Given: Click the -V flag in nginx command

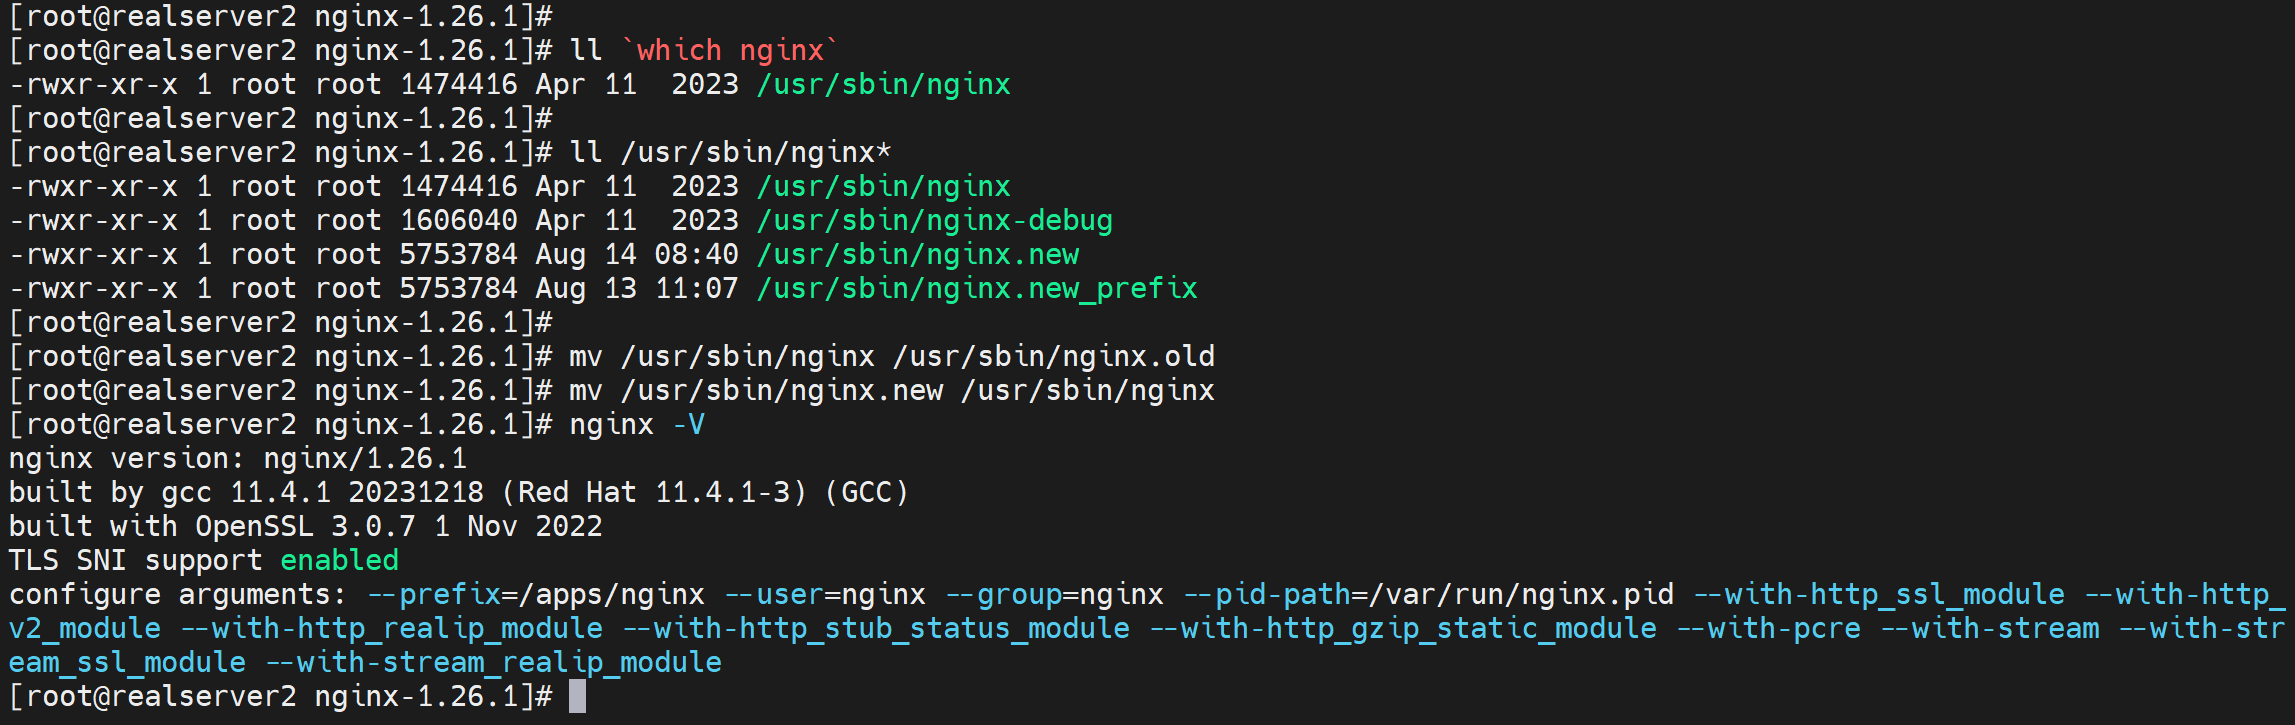Looking at the screenshot, I should [688, 424].
